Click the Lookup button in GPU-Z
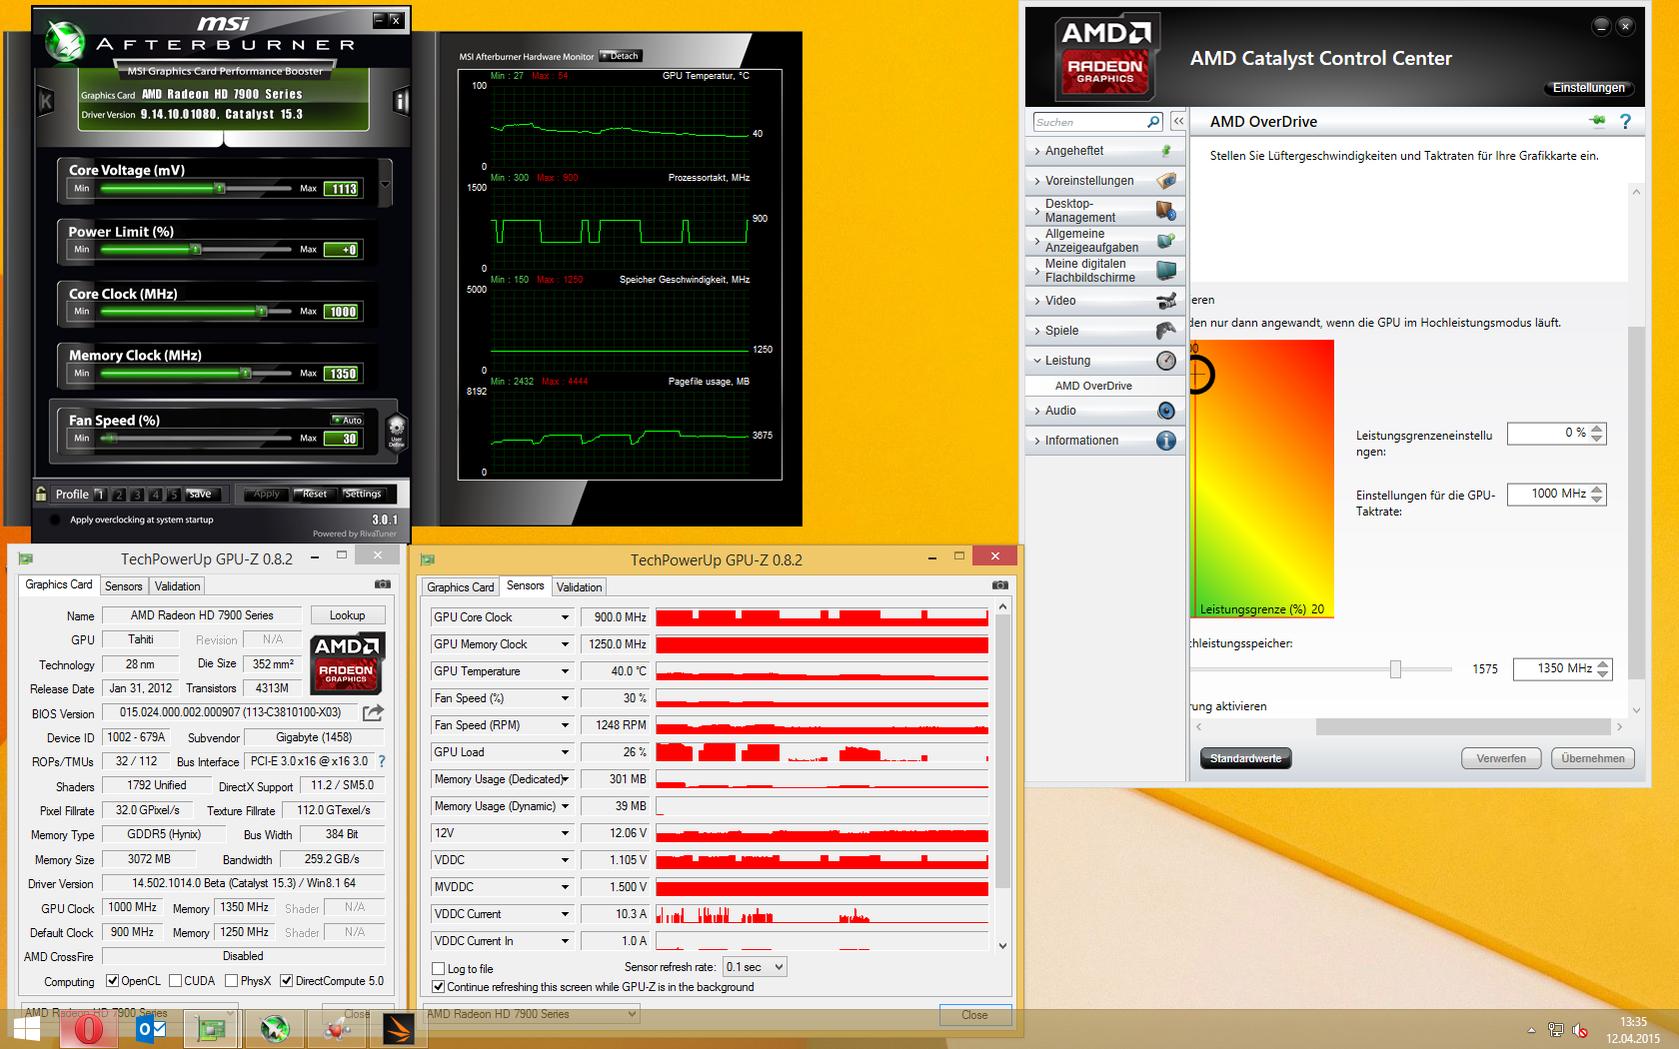Screen dimensions: 1679x1049 [347, 615]
